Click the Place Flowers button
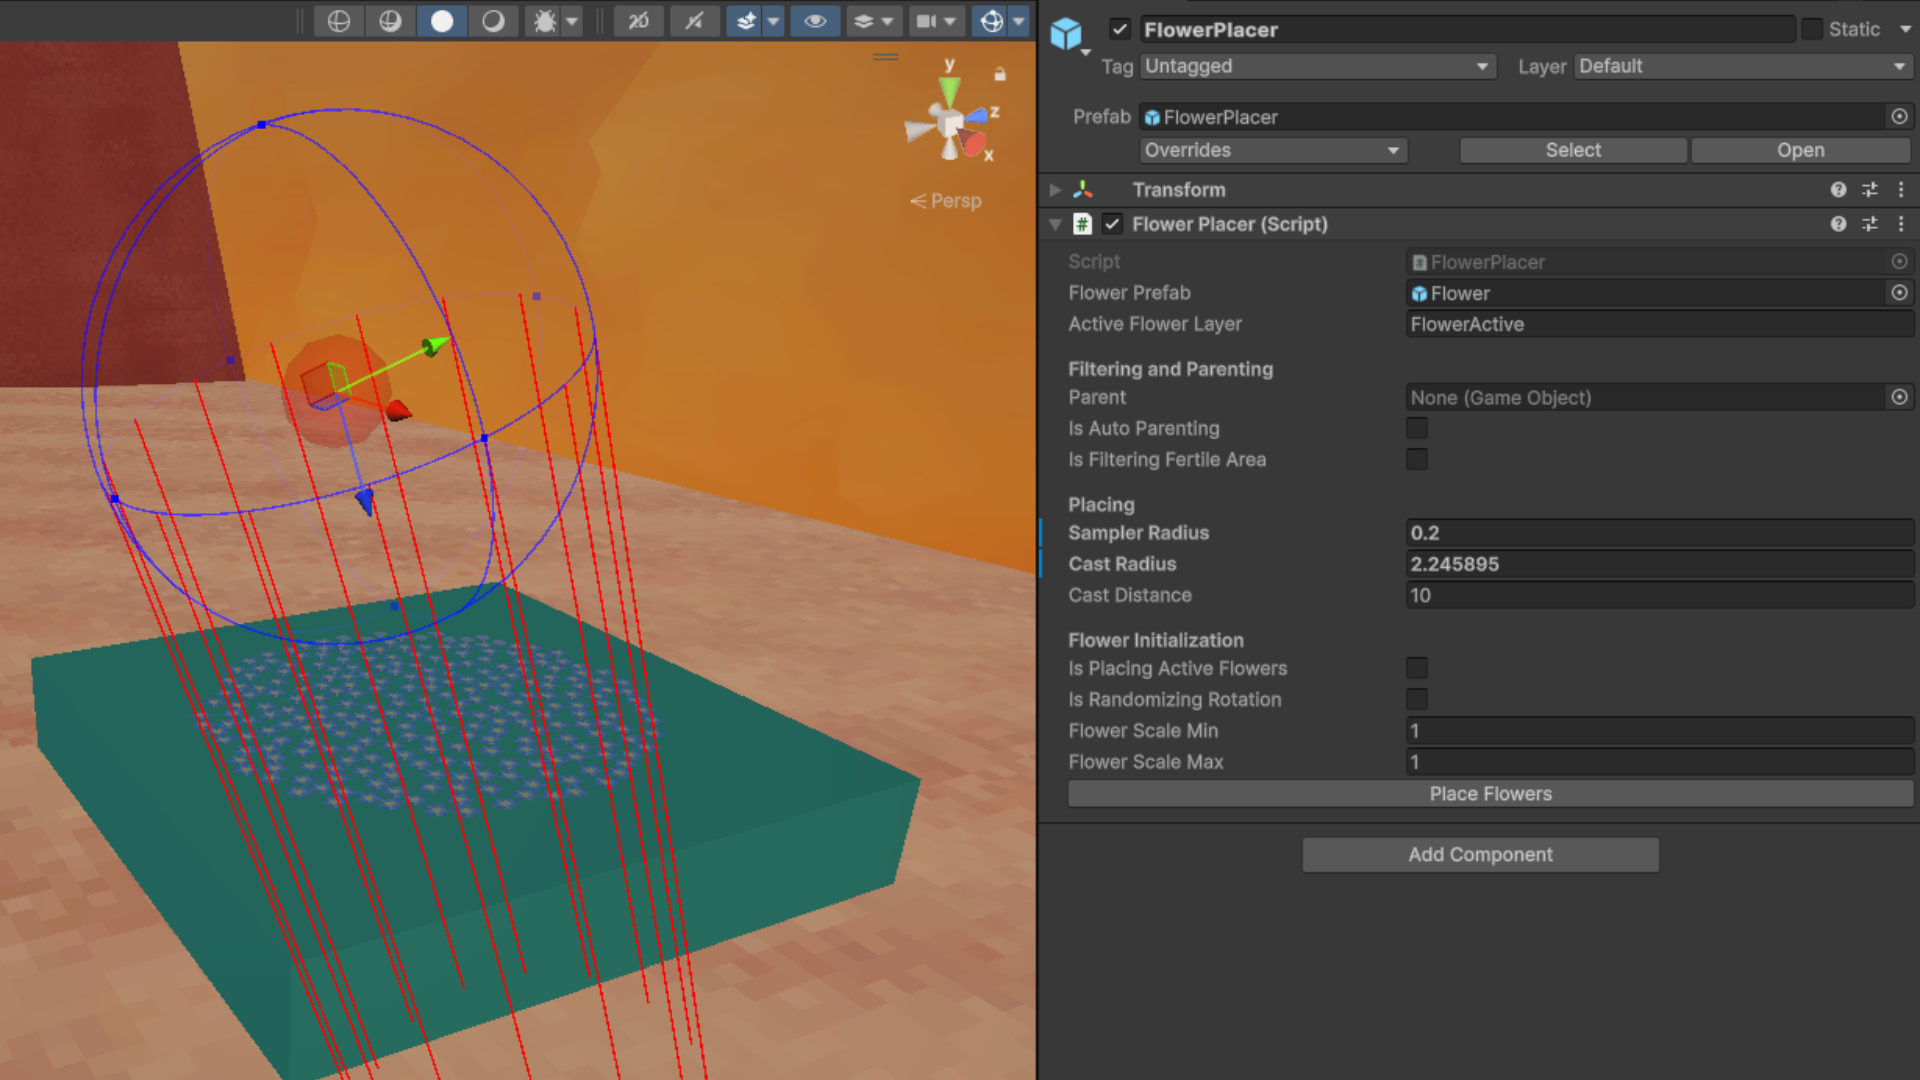This screenshot has width=1920, height=1080. coord(1490,794)
